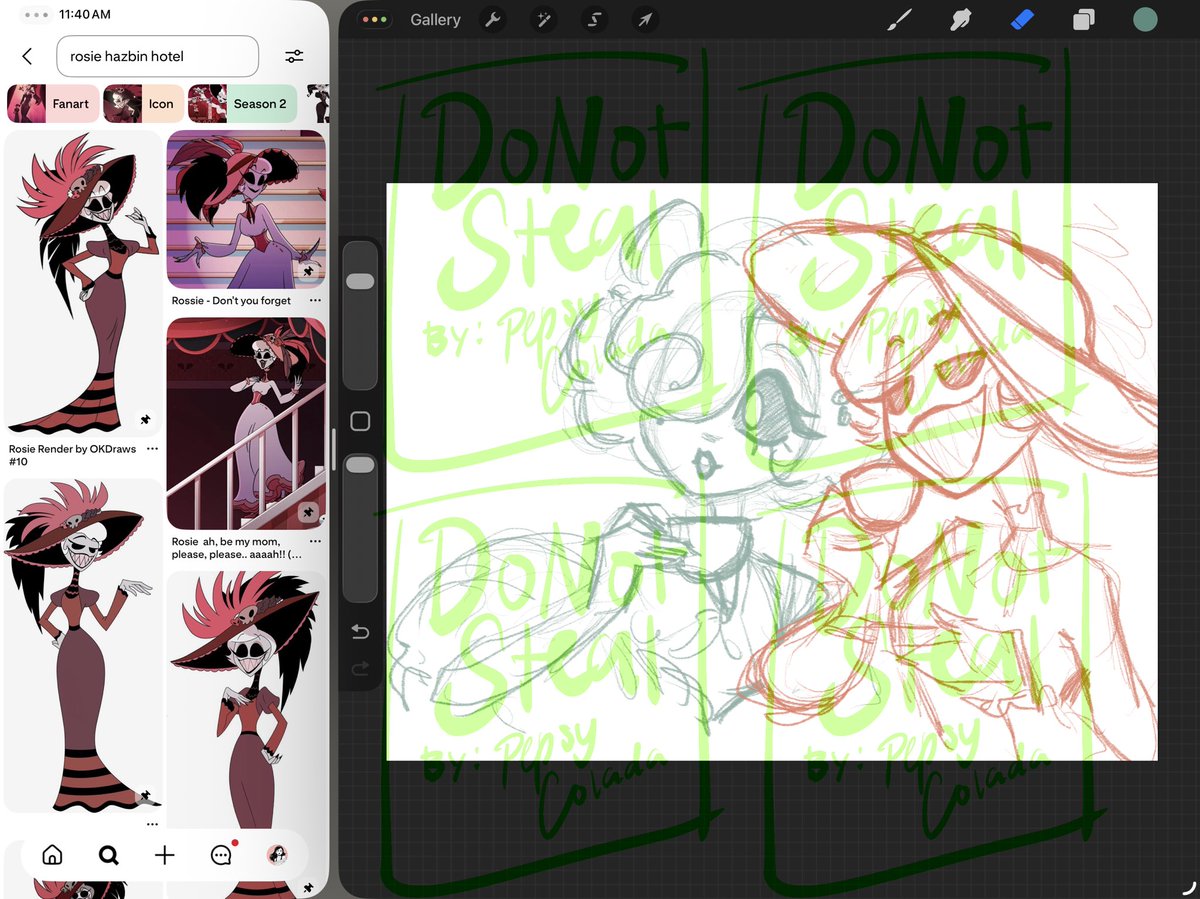The height and width of the screenshot is (899, 1200).
Task: Open 'Rosie Render by OKDraws' pin
Action: [83, 283]
